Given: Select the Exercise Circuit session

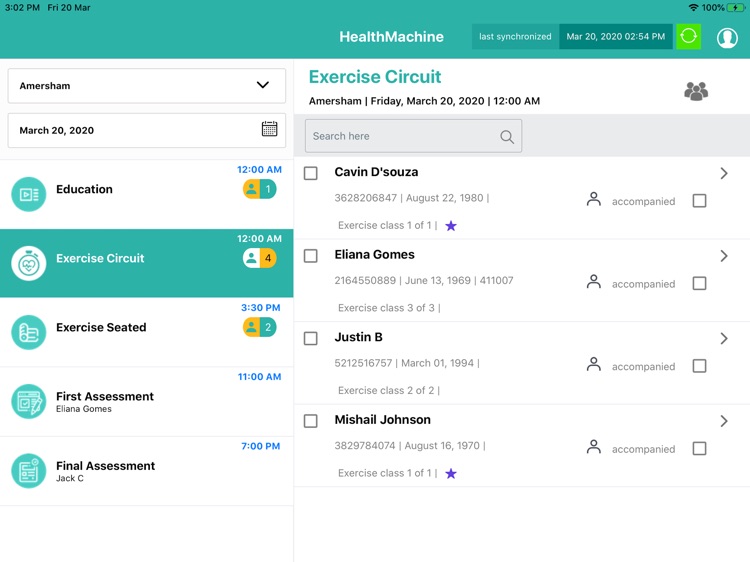Looking at the screenshot, I should 146,263.
